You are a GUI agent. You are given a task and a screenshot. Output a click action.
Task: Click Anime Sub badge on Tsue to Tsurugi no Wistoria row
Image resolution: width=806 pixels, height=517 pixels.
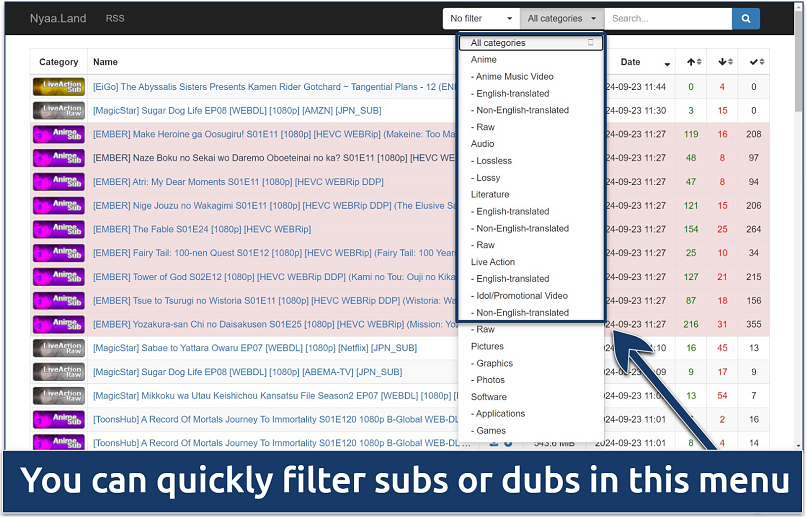(x=59, y=301)
